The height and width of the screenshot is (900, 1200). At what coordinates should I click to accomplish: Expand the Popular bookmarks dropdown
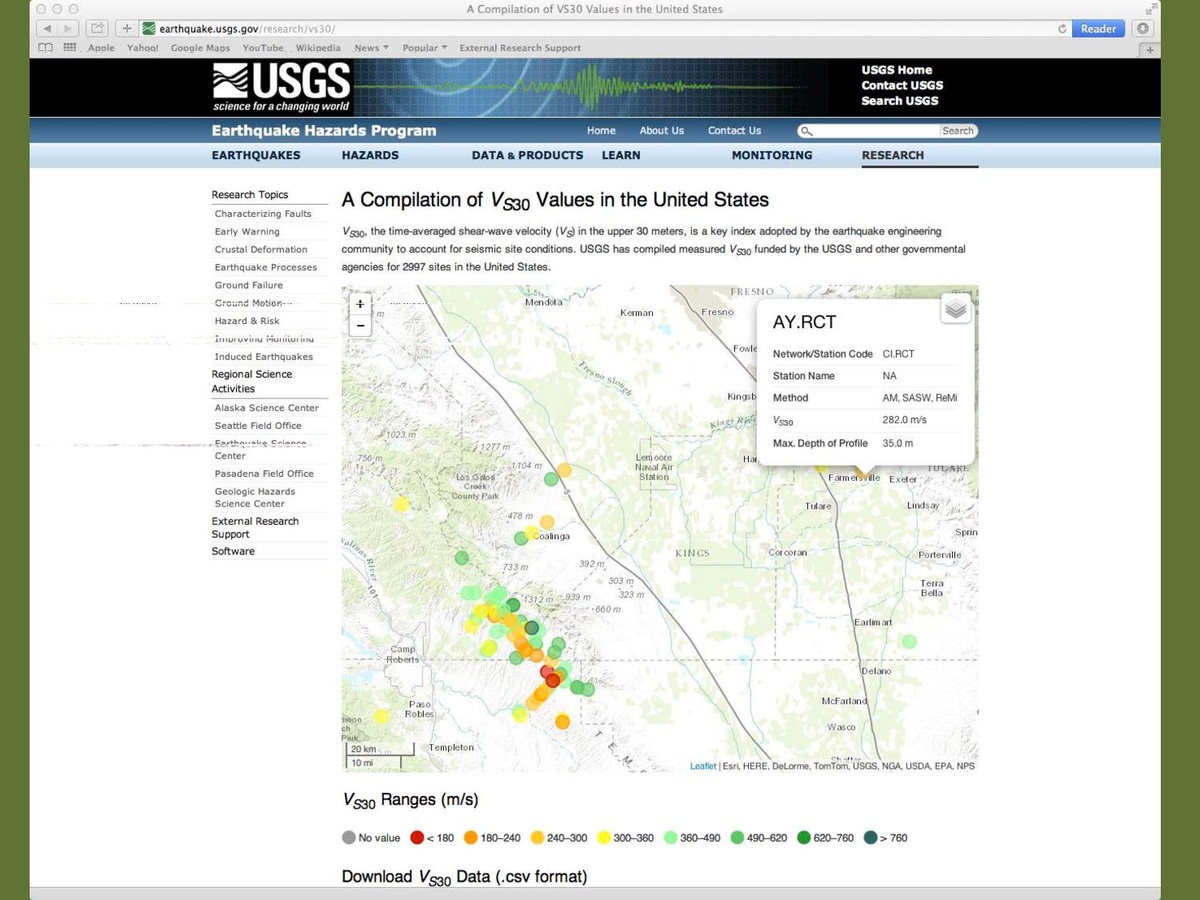pos(424,48)
